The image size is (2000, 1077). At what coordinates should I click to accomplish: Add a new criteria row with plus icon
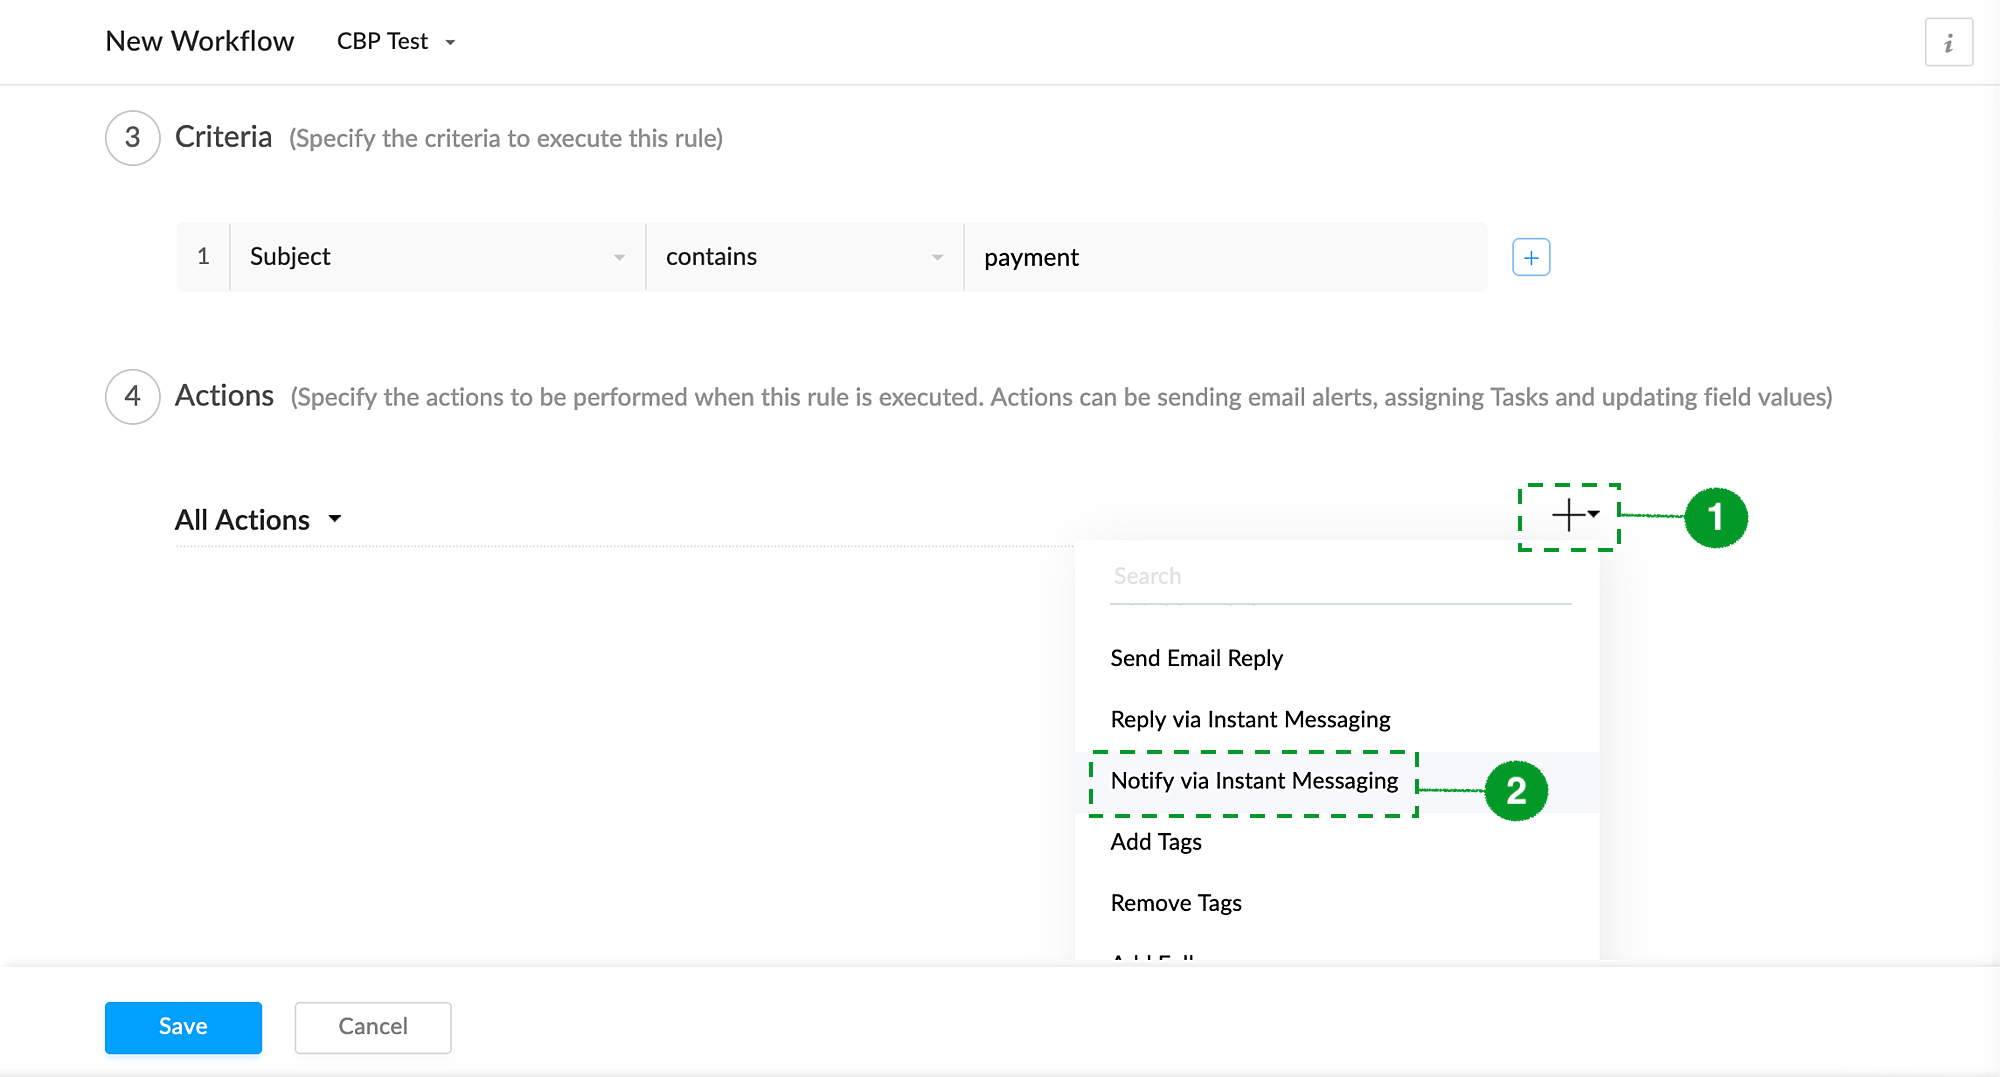coord(1531,258)
